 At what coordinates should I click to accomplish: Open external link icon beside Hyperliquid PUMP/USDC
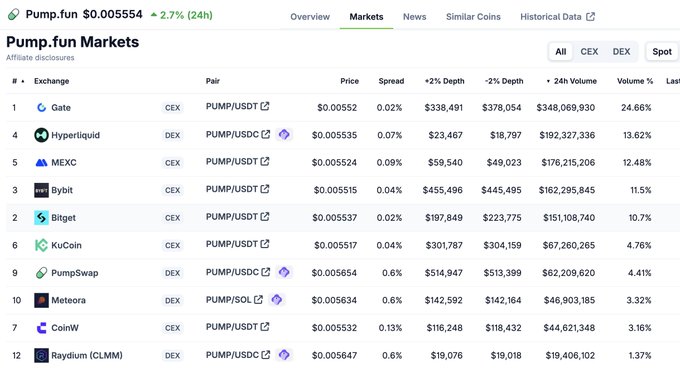point(266,134)
